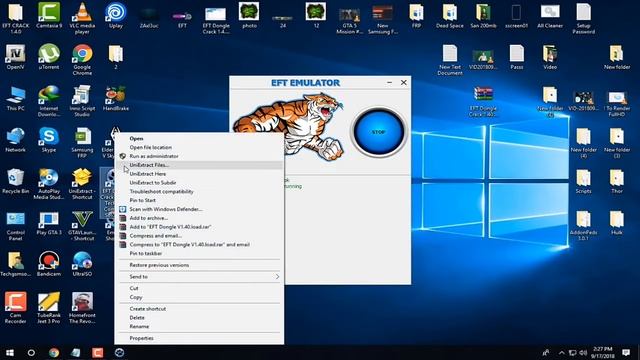Select 'Rename' in context menu

point(139,327)
